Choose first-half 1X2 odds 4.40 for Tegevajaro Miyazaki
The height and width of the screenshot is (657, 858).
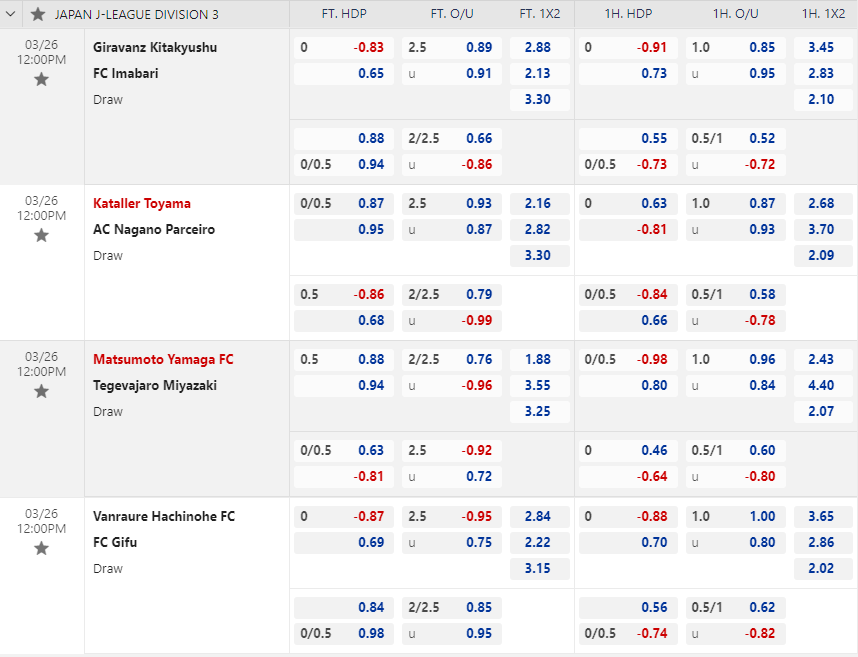click(823, 386)
